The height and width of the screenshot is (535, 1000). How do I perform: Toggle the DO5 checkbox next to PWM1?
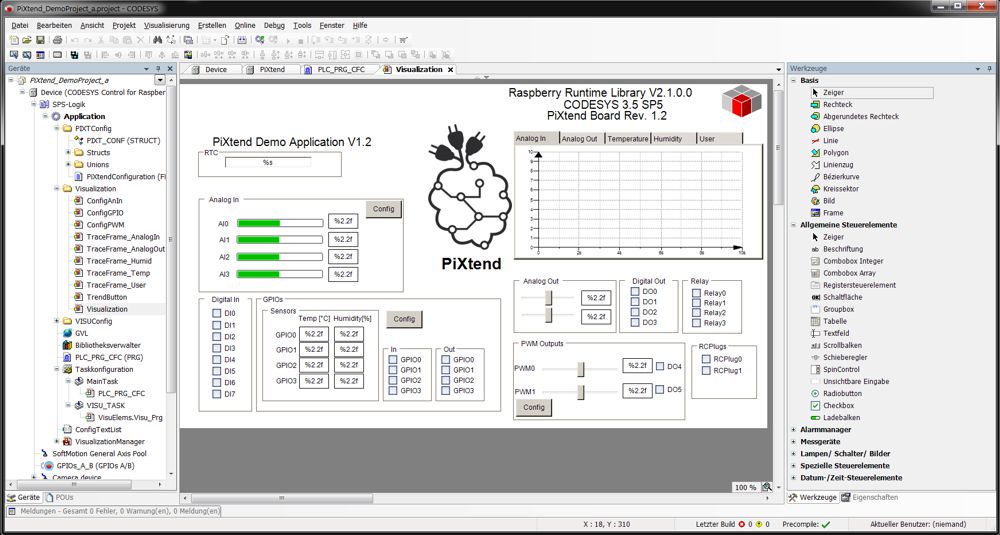tap(660, 389)
